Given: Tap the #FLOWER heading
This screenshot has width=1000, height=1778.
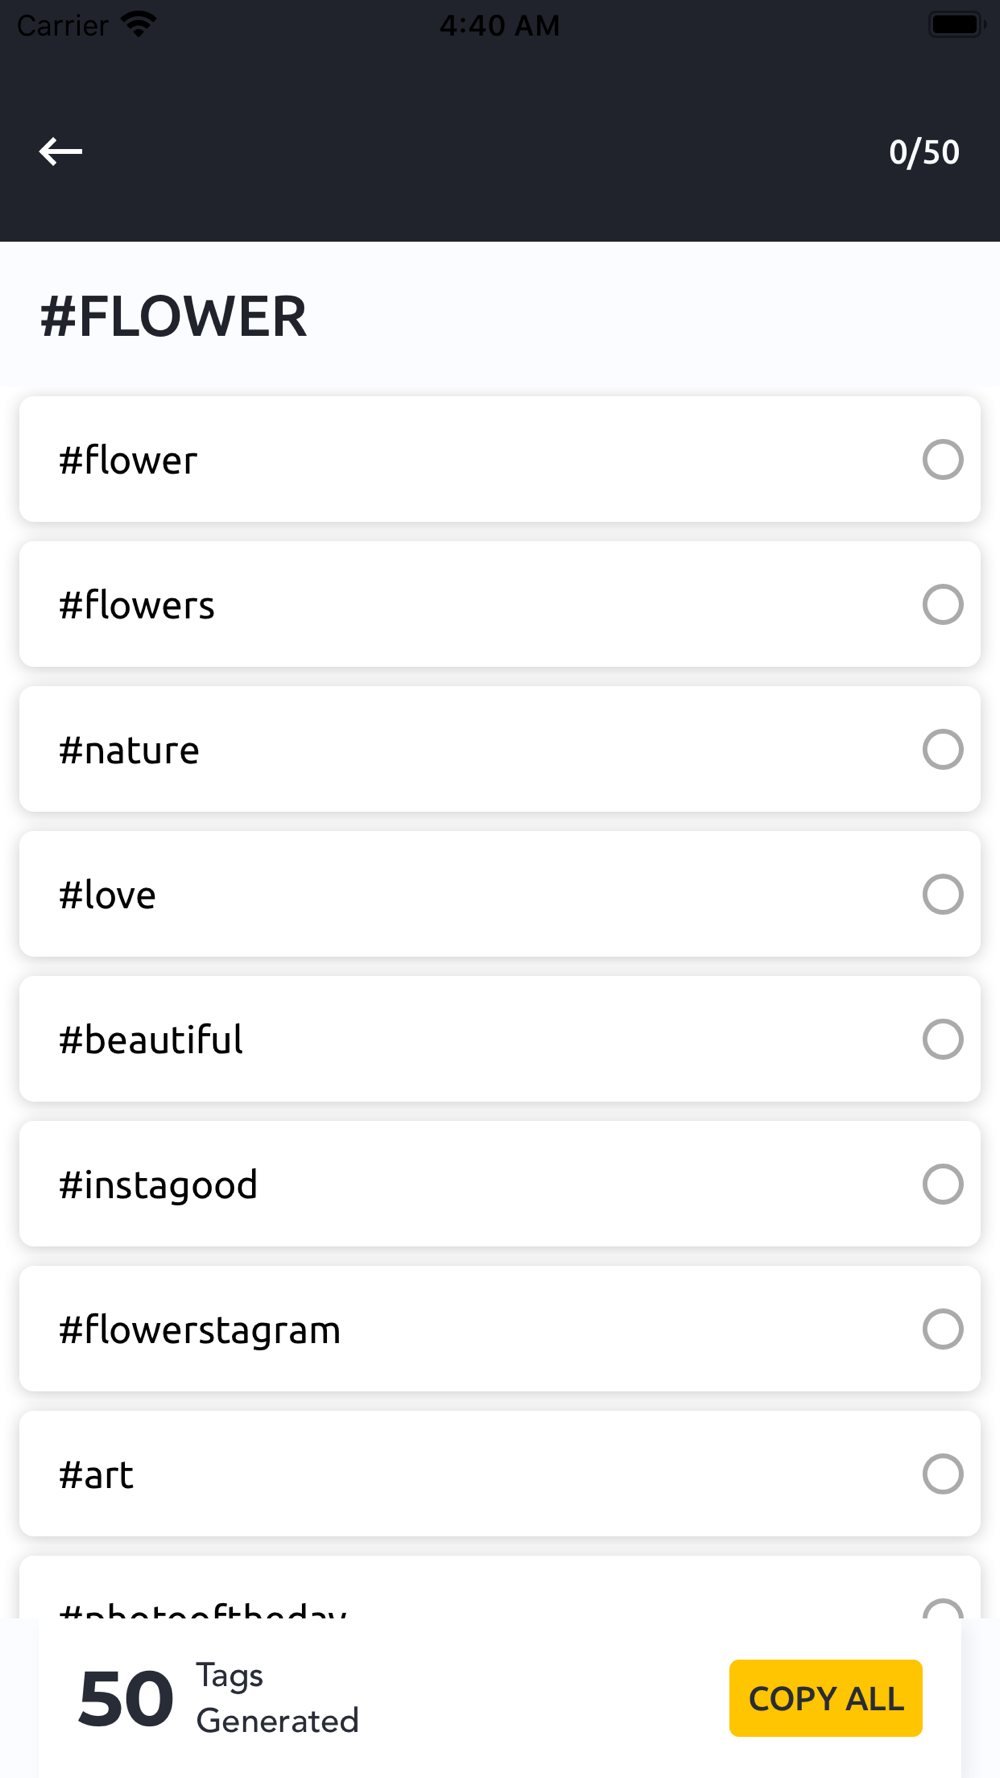Looking at the screenshot, I should click(173, 316).
